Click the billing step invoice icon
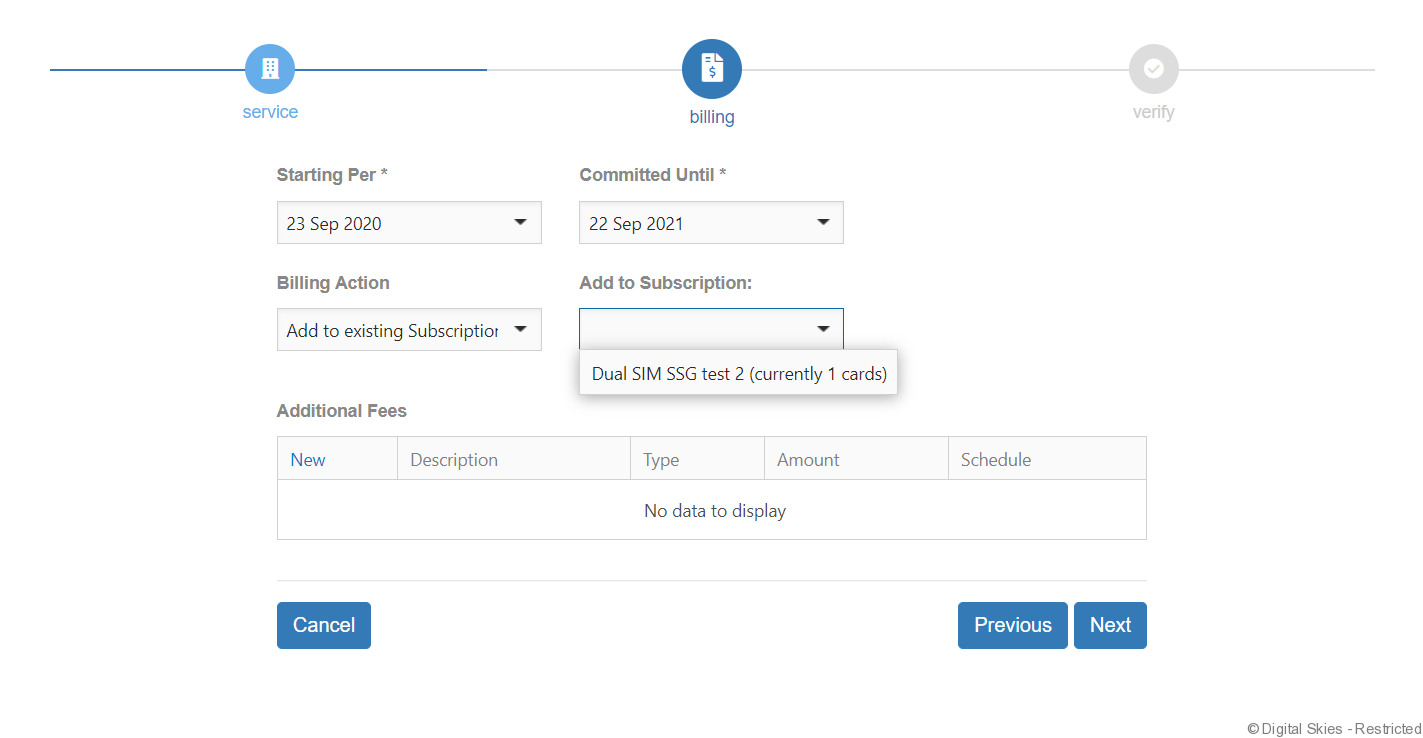The image size is (1423, 738). (711, 69)
